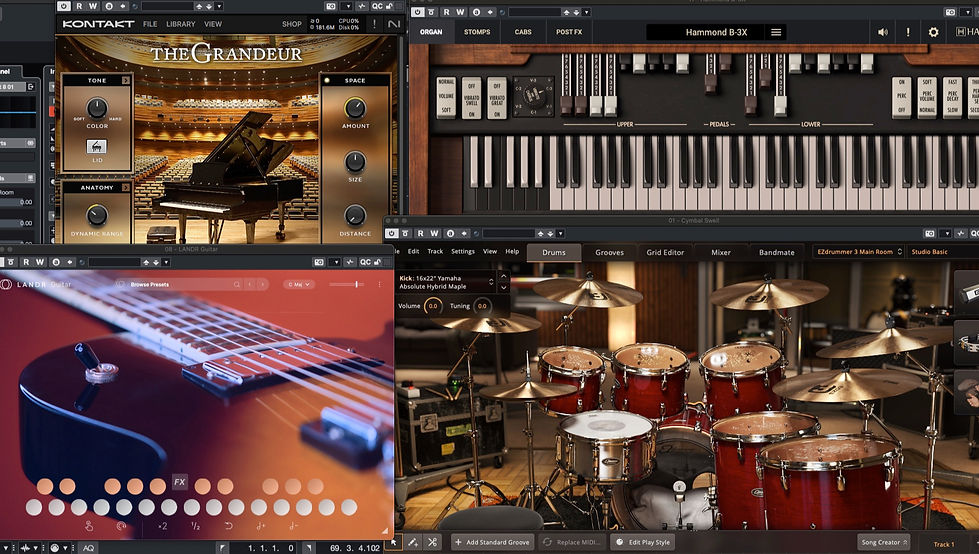Open the Song Creator dropdown in EZdrummer
The image size is (979, 554).
pos(883,542)
